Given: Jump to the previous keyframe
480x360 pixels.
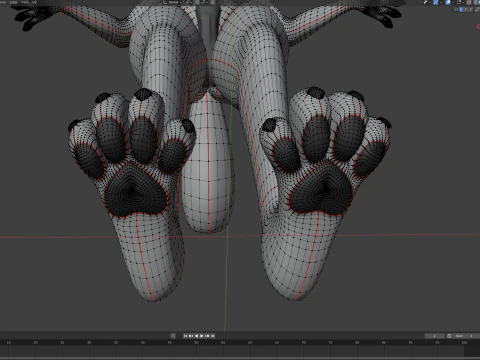Looking at the screenshot, I should (191, 336).
